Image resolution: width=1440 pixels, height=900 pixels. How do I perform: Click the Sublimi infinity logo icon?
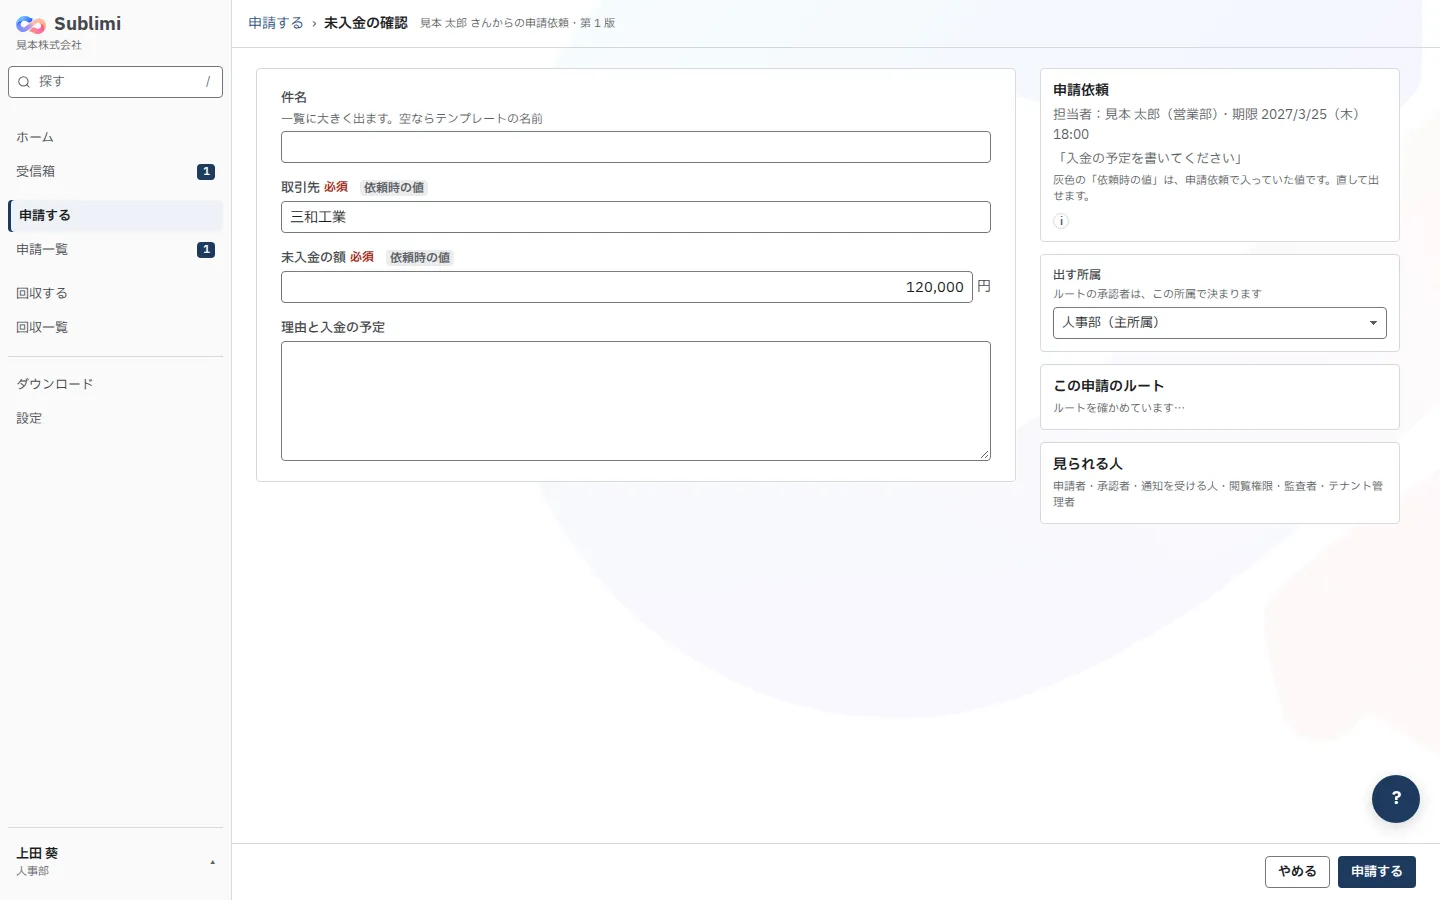click(x=31, y=24)
